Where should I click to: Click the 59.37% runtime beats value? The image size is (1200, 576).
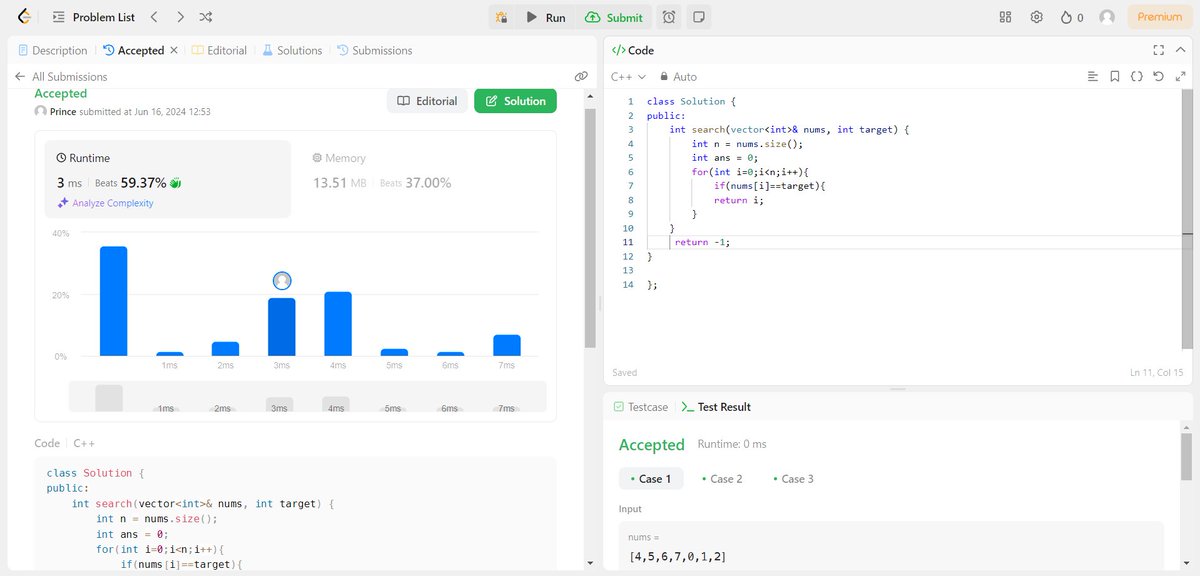coord(144,183)
